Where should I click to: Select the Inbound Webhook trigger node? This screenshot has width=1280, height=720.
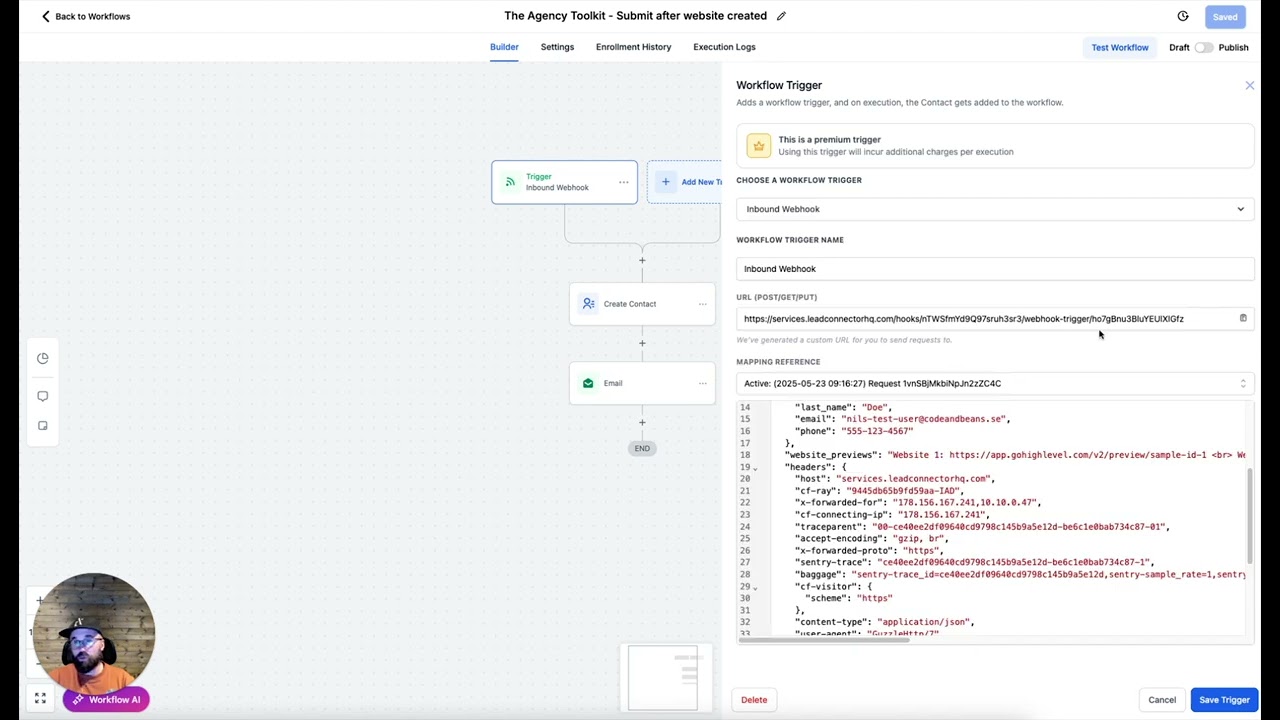[564, 182]
